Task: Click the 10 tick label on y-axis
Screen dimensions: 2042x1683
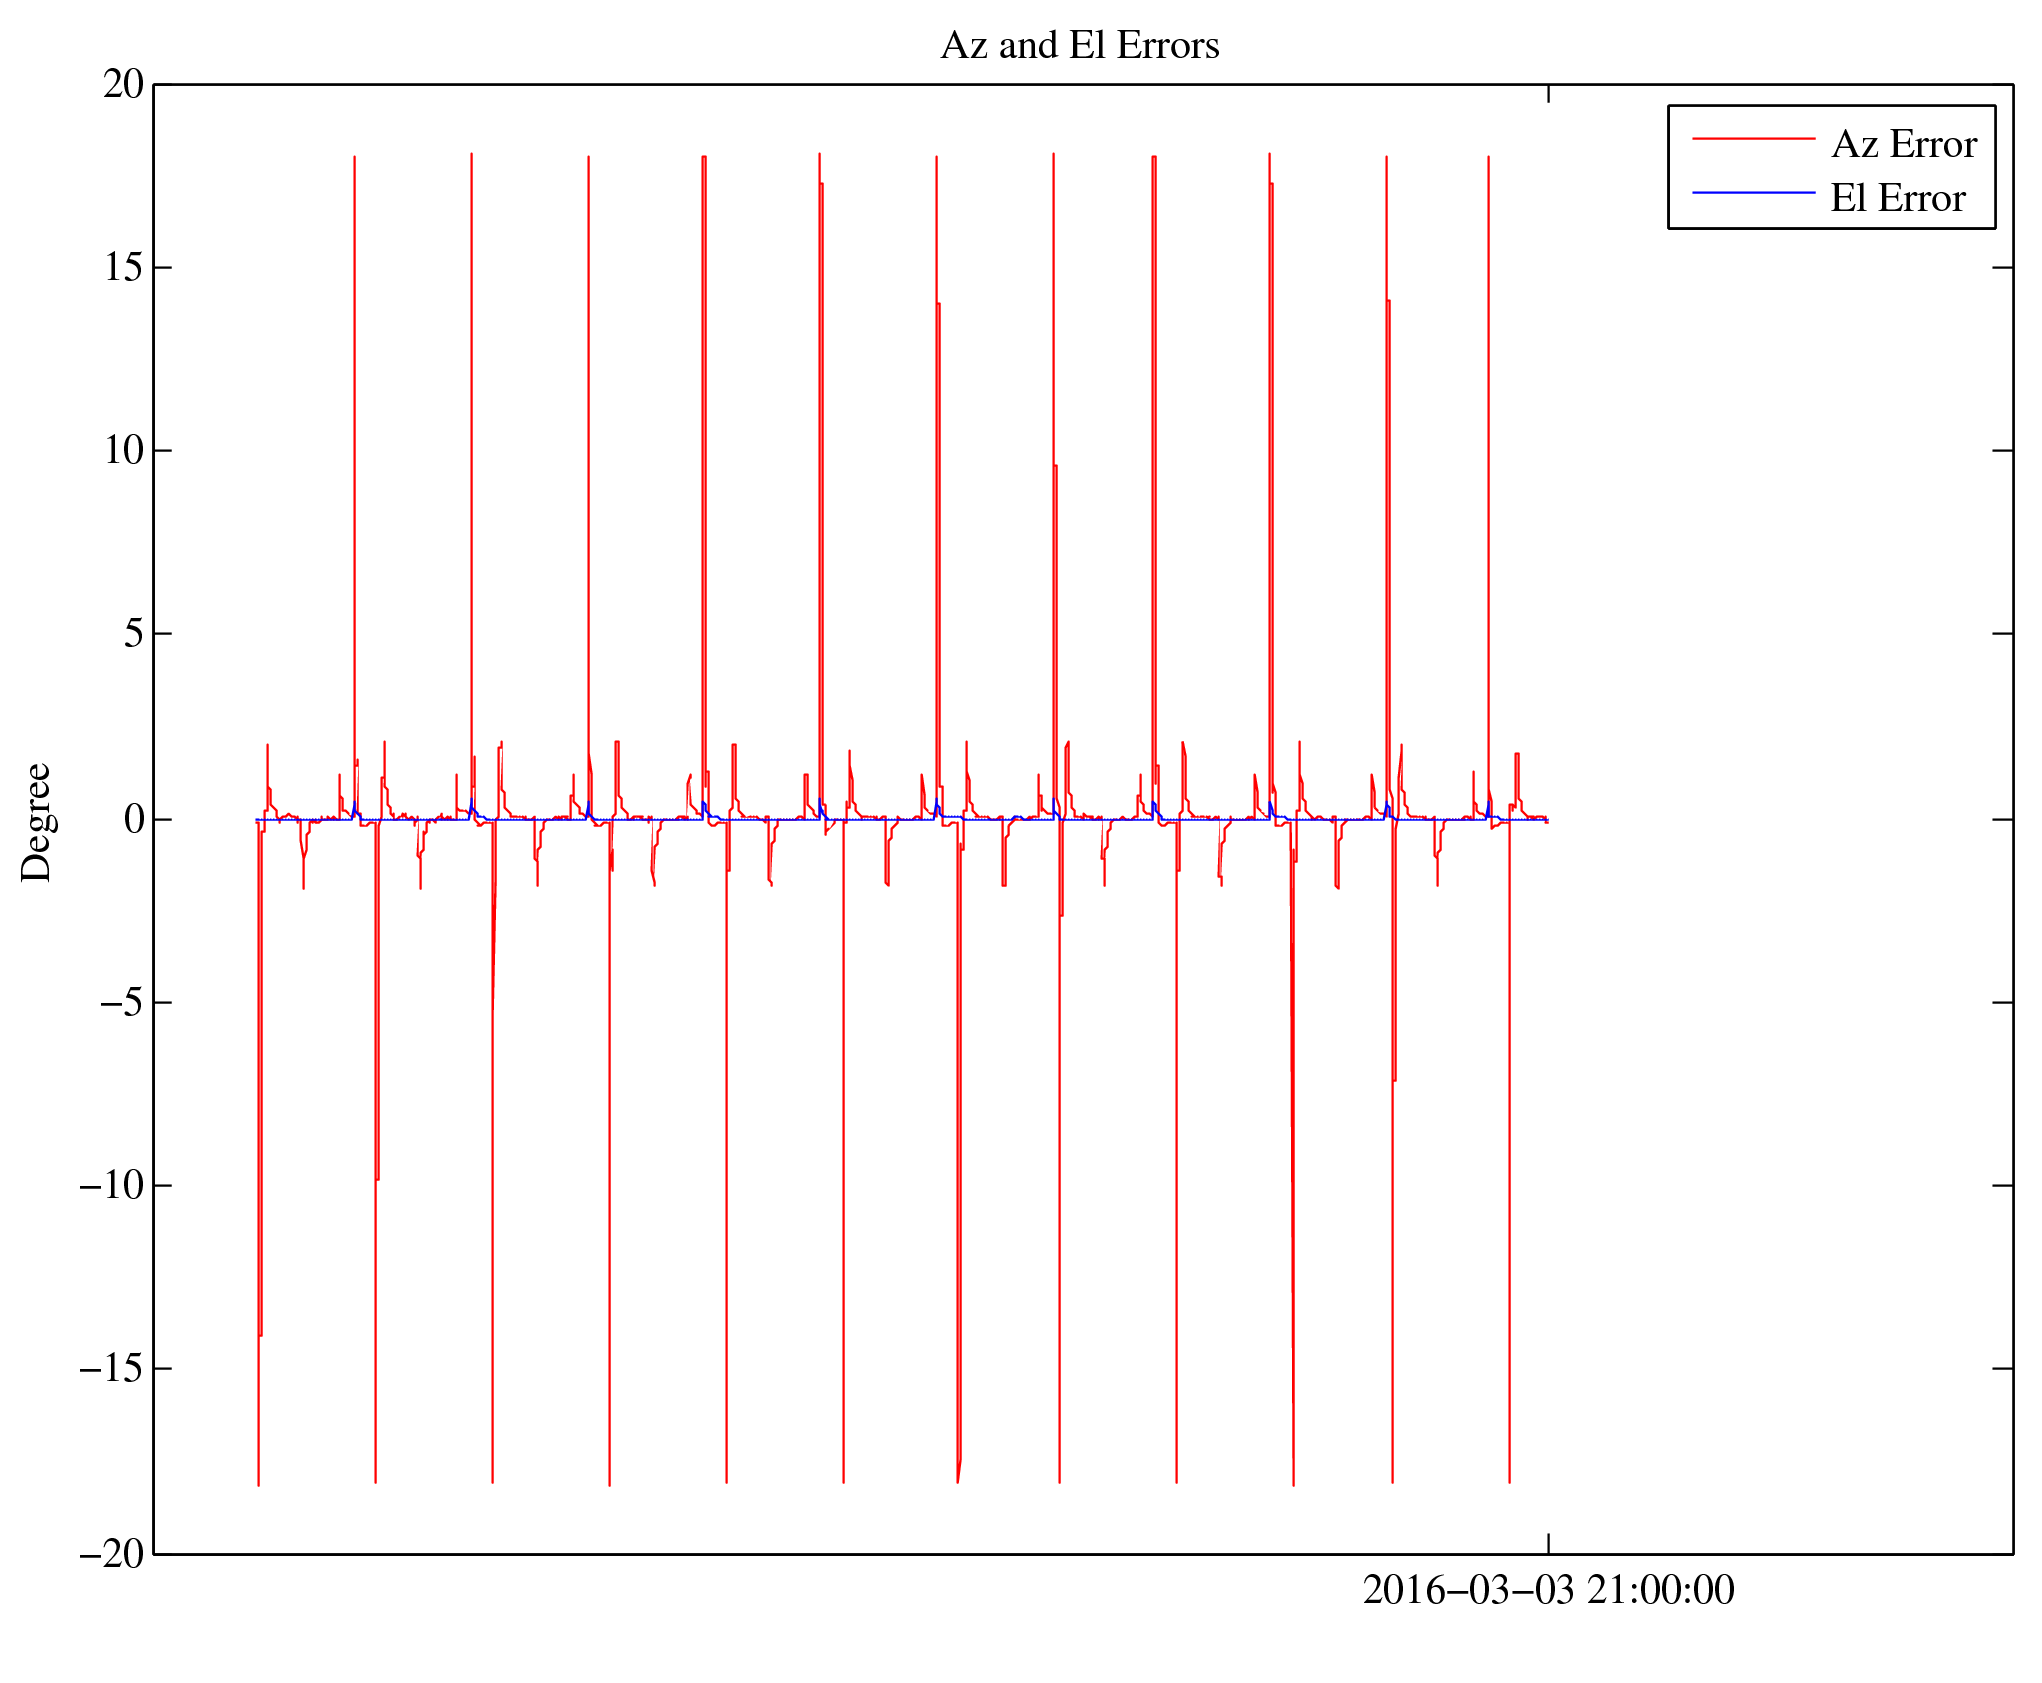Action: coord(124,450)
